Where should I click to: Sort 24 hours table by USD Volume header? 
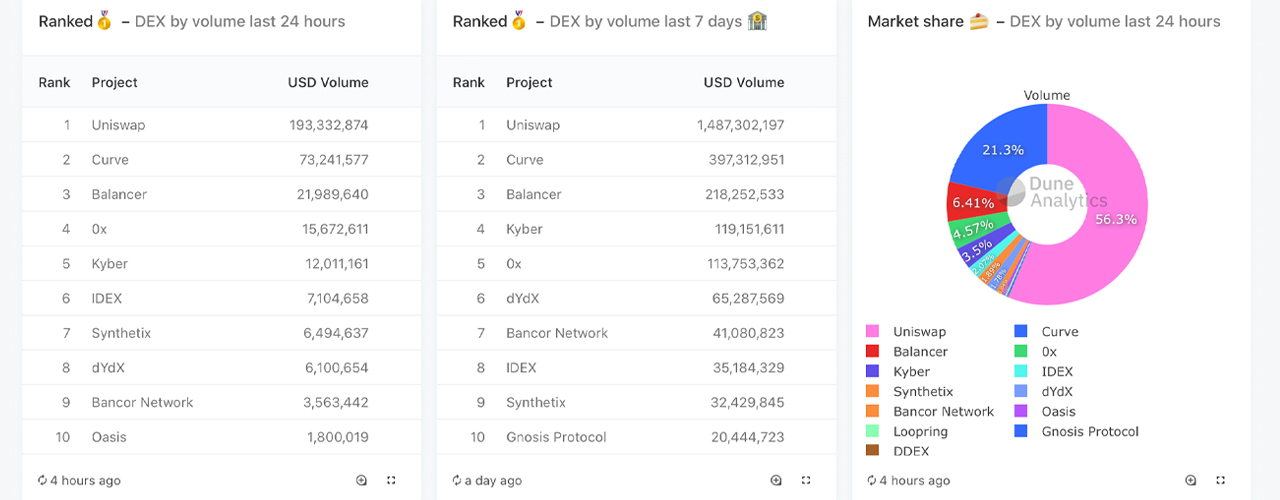point(328,82)
